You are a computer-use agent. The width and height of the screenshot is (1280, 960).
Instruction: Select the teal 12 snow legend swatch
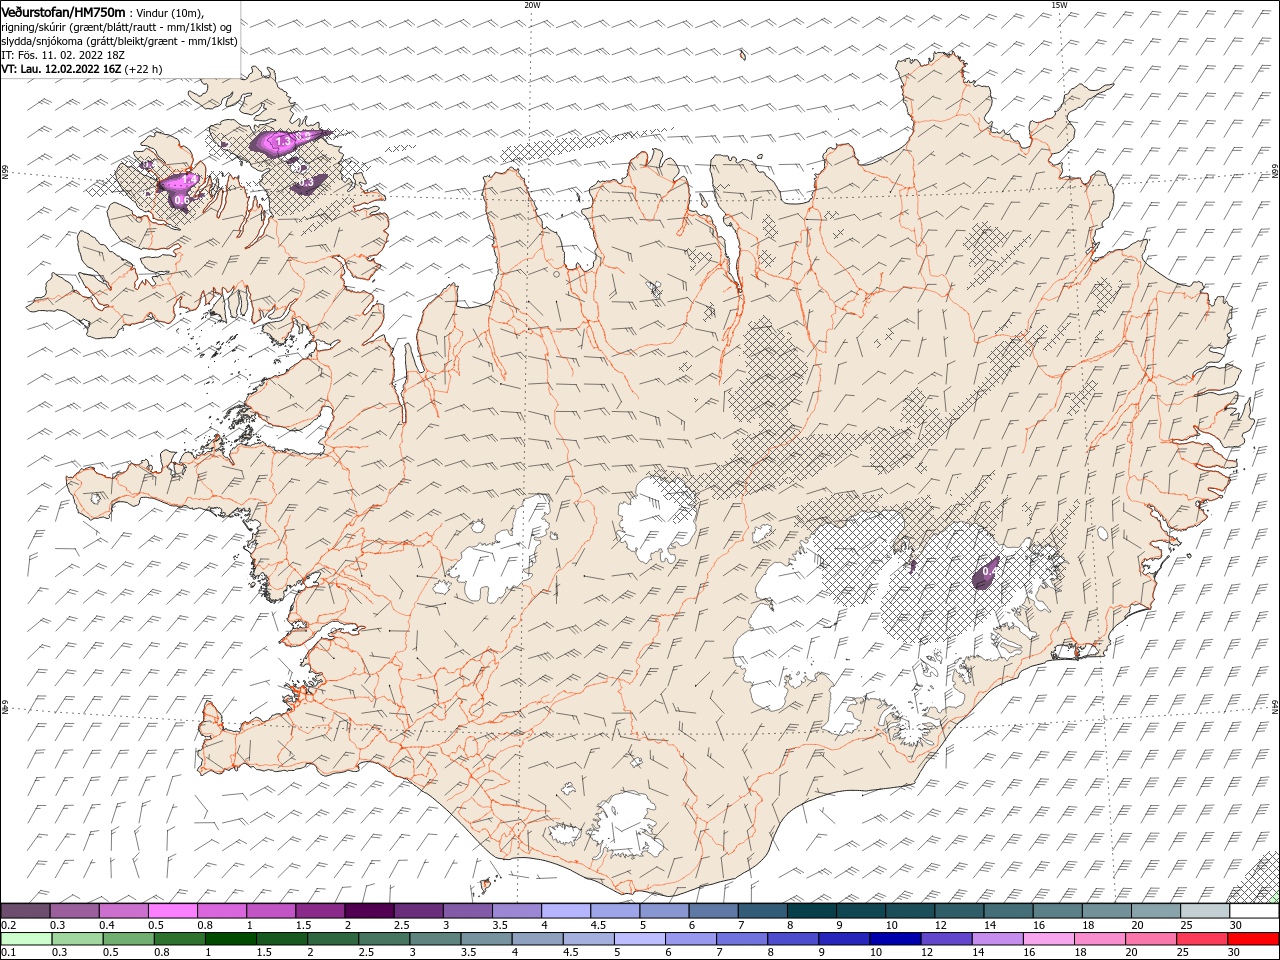coord(959,911)
